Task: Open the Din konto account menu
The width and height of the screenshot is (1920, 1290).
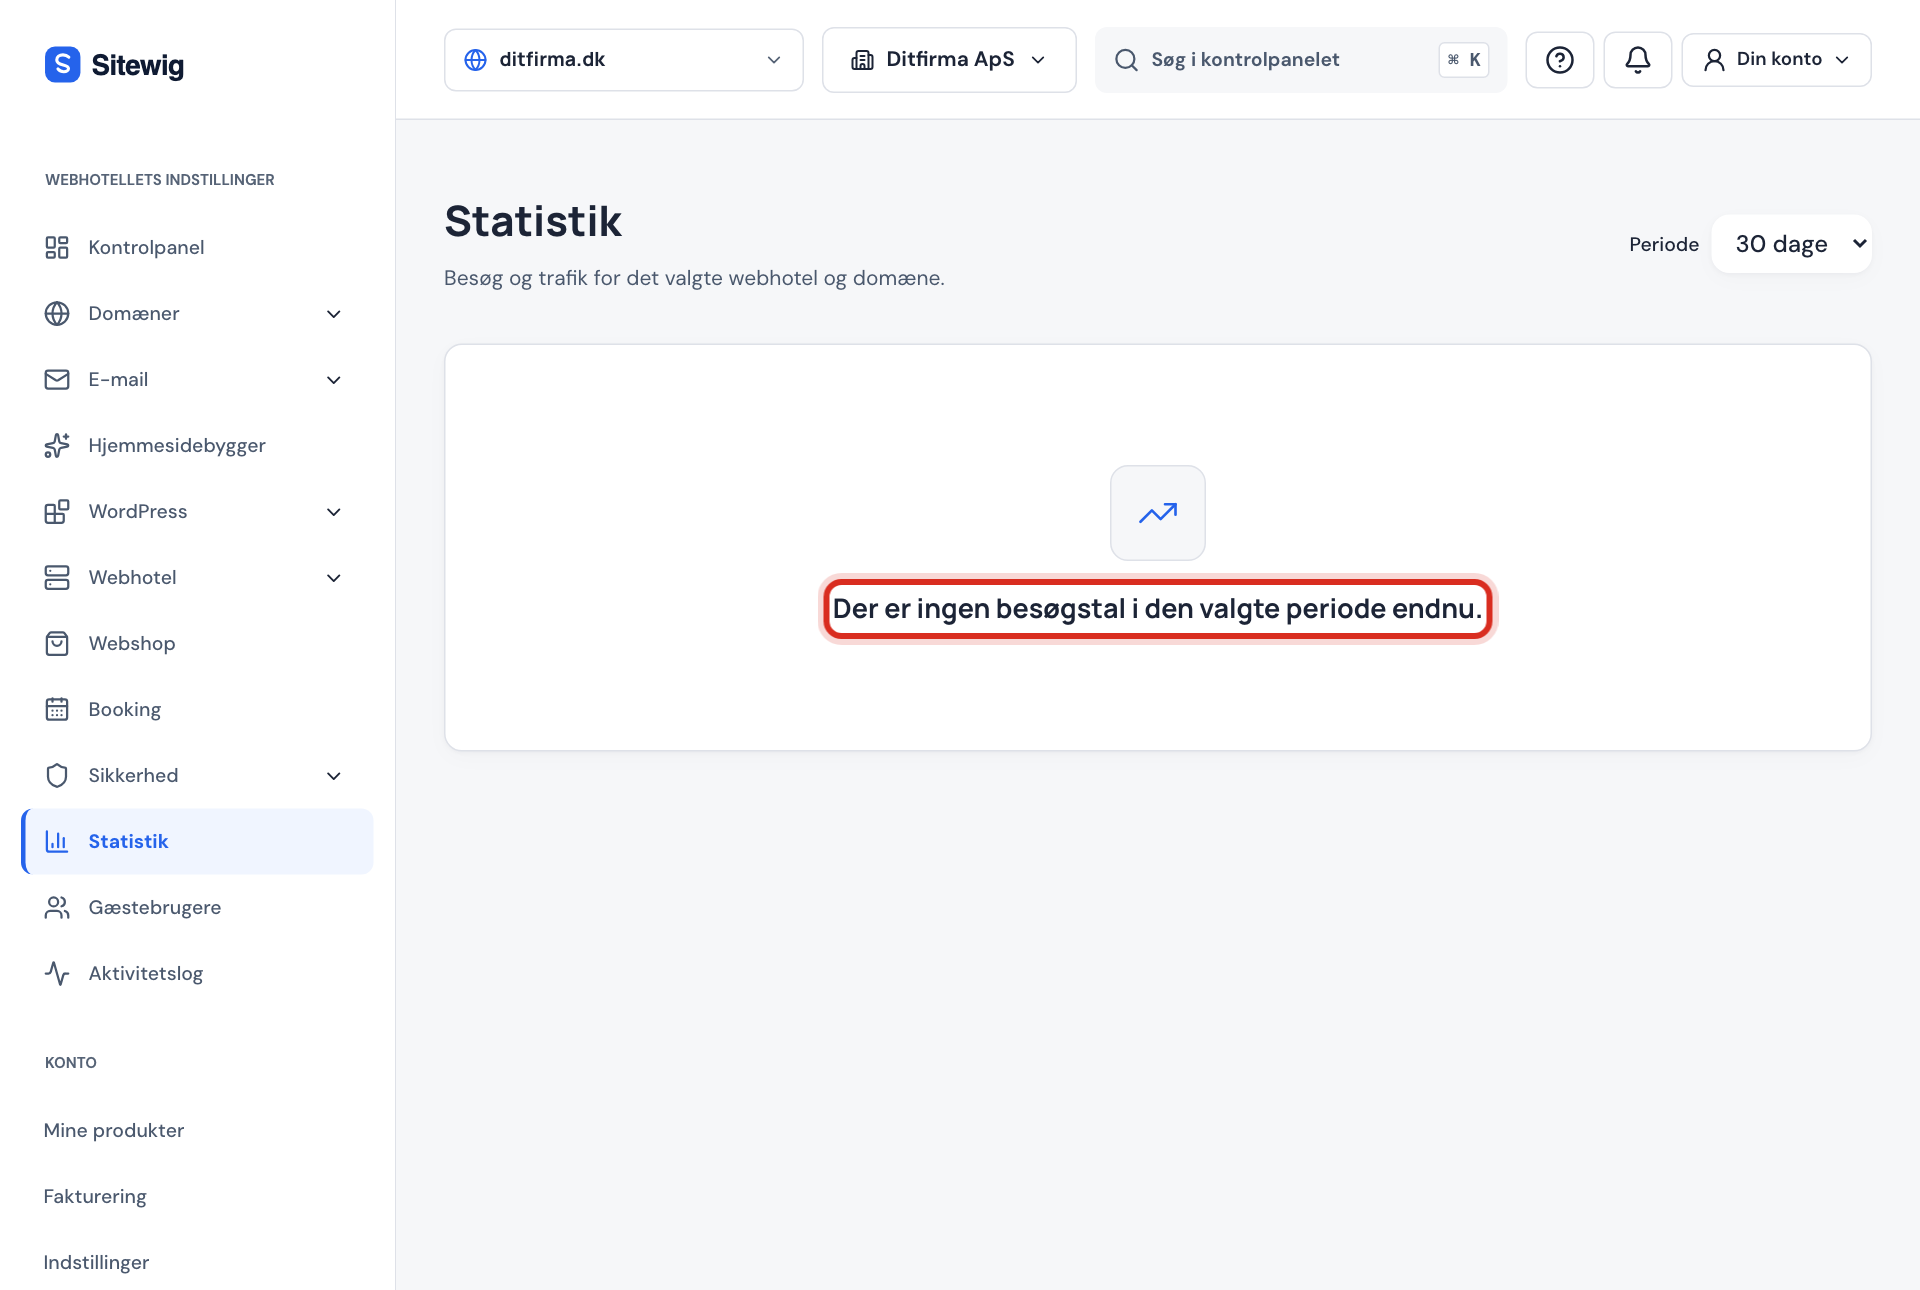Action: pyautogui.click(x=1776, y=60)
